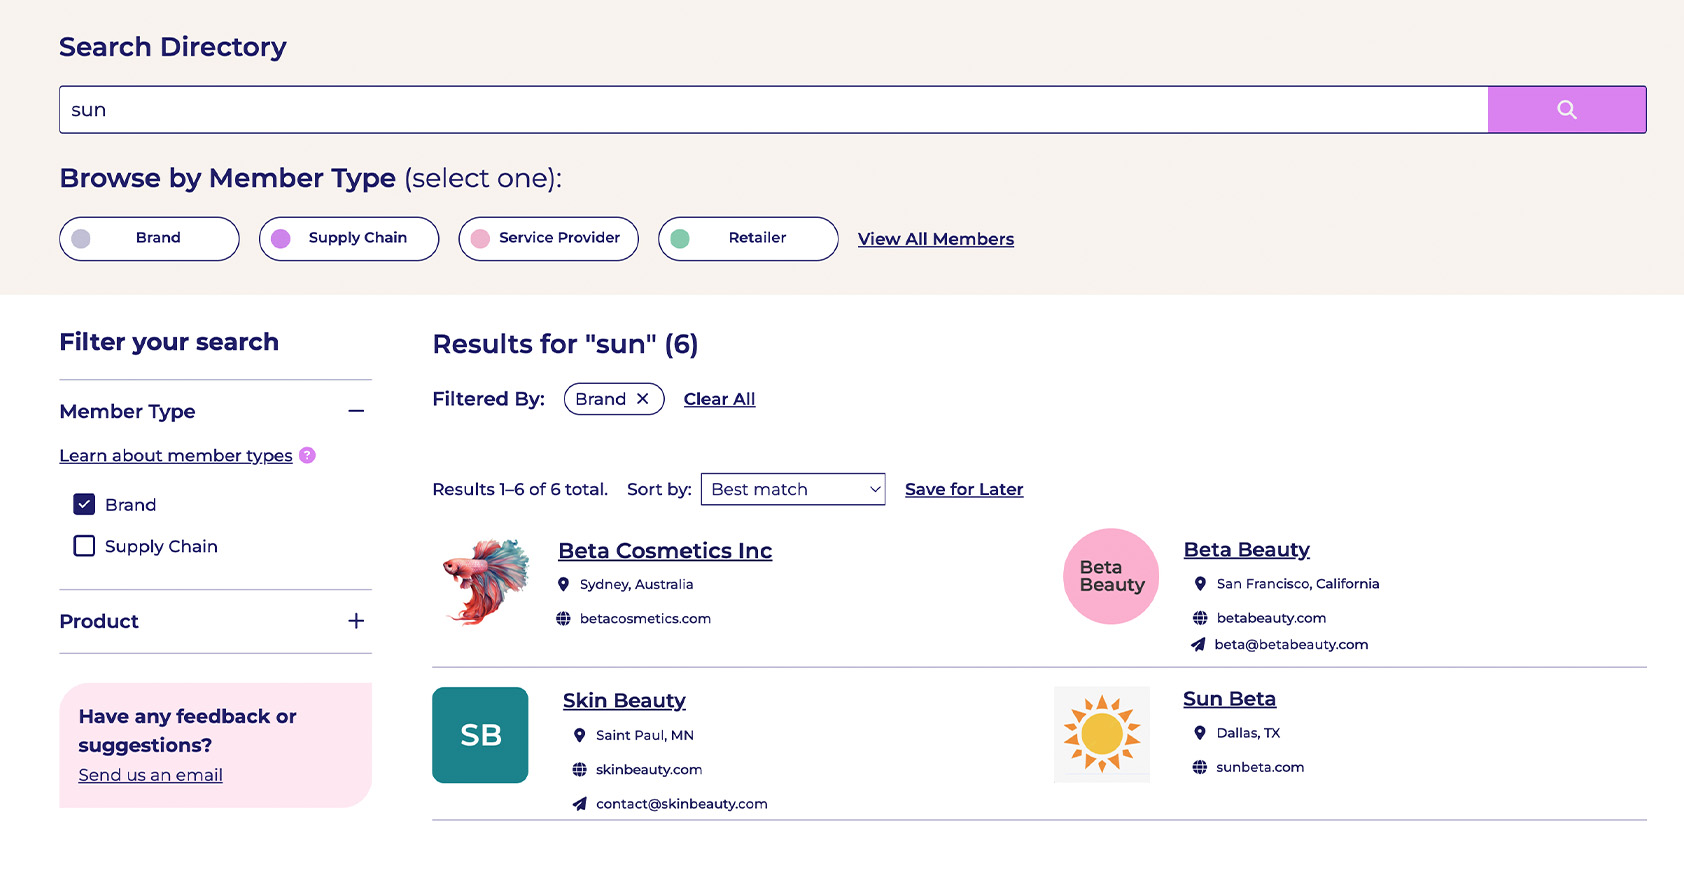Viewport: 1684px width, 884px height.
Task: Check the Supply Chain checkbox
Action: (x=85, y=546)
